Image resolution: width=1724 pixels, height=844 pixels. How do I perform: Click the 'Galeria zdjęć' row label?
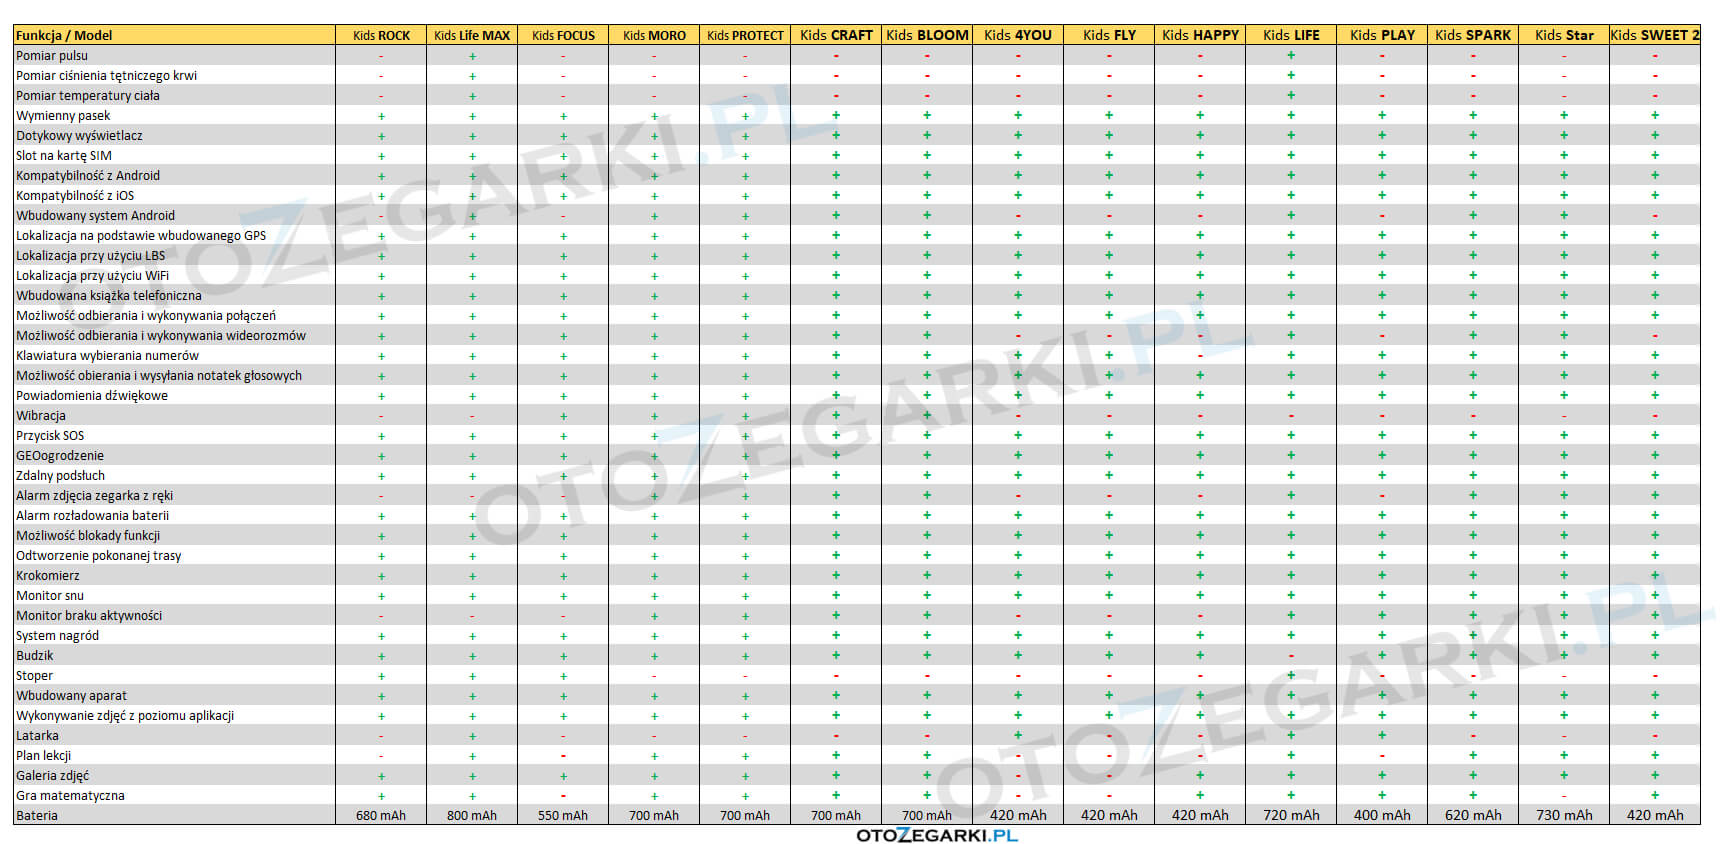(52, 776)
